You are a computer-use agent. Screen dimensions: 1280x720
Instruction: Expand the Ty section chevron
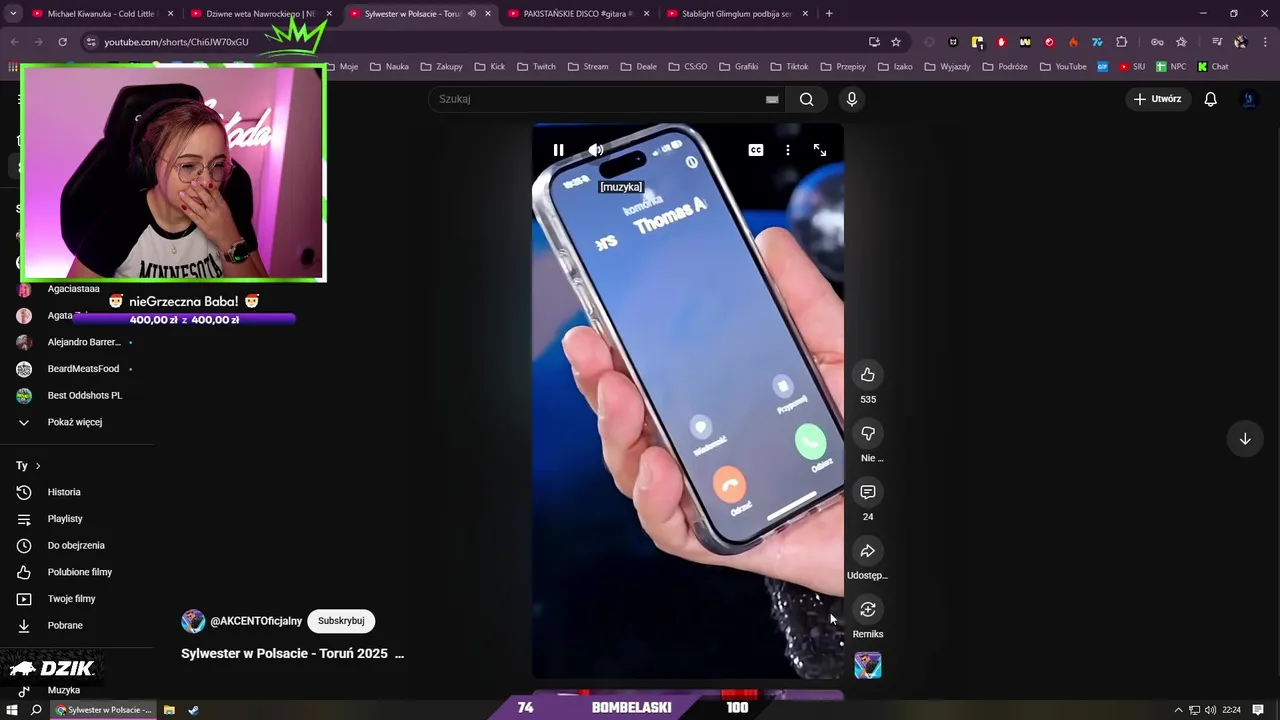[38, 466]
